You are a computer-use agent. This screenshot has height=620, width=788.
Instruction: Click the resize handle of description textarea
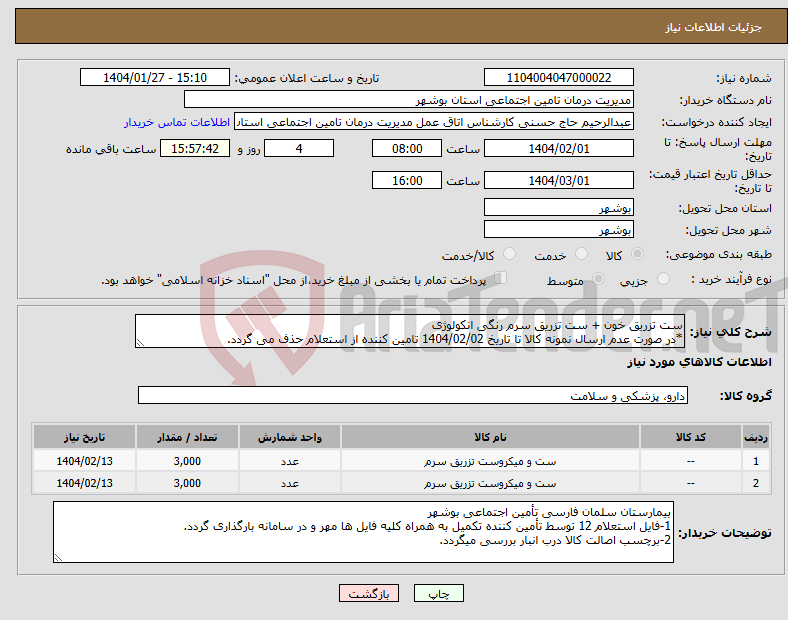(140, 343)
